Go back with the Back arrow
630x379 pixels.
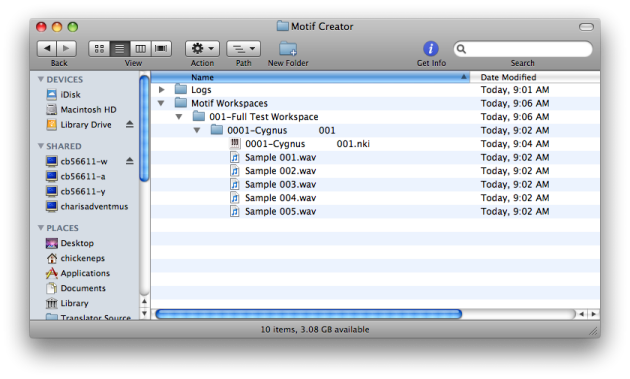point(47,49)
